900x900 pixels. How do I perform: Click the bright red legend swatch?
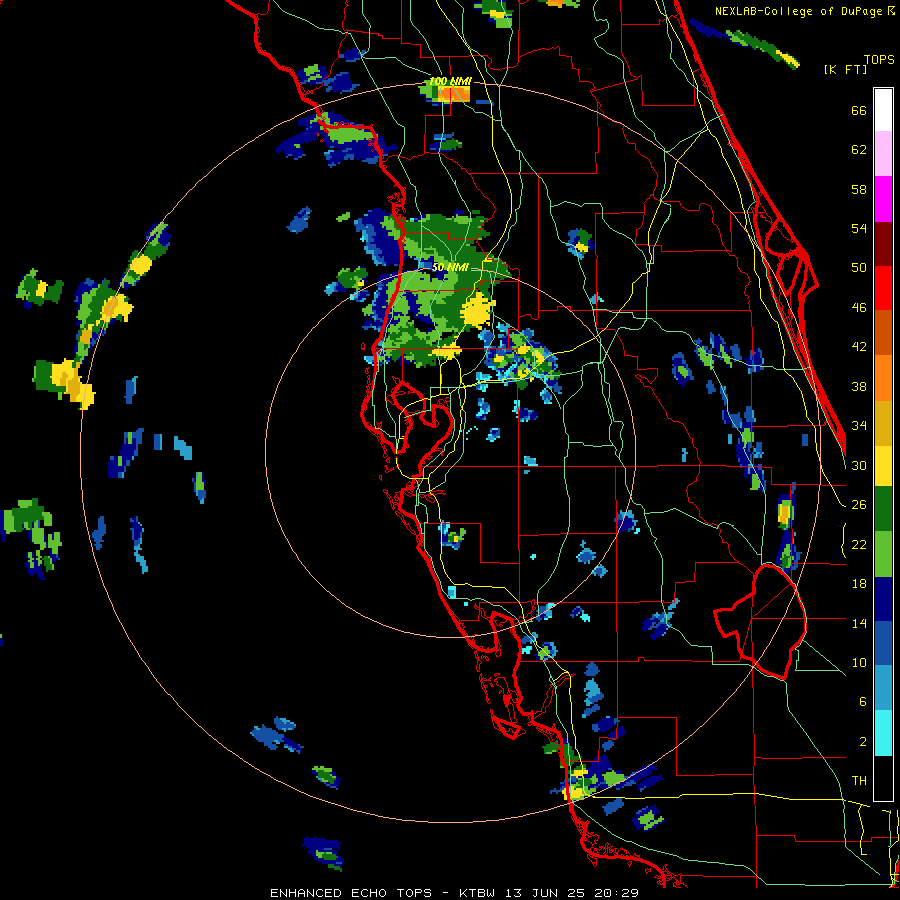tap(883, 288)
